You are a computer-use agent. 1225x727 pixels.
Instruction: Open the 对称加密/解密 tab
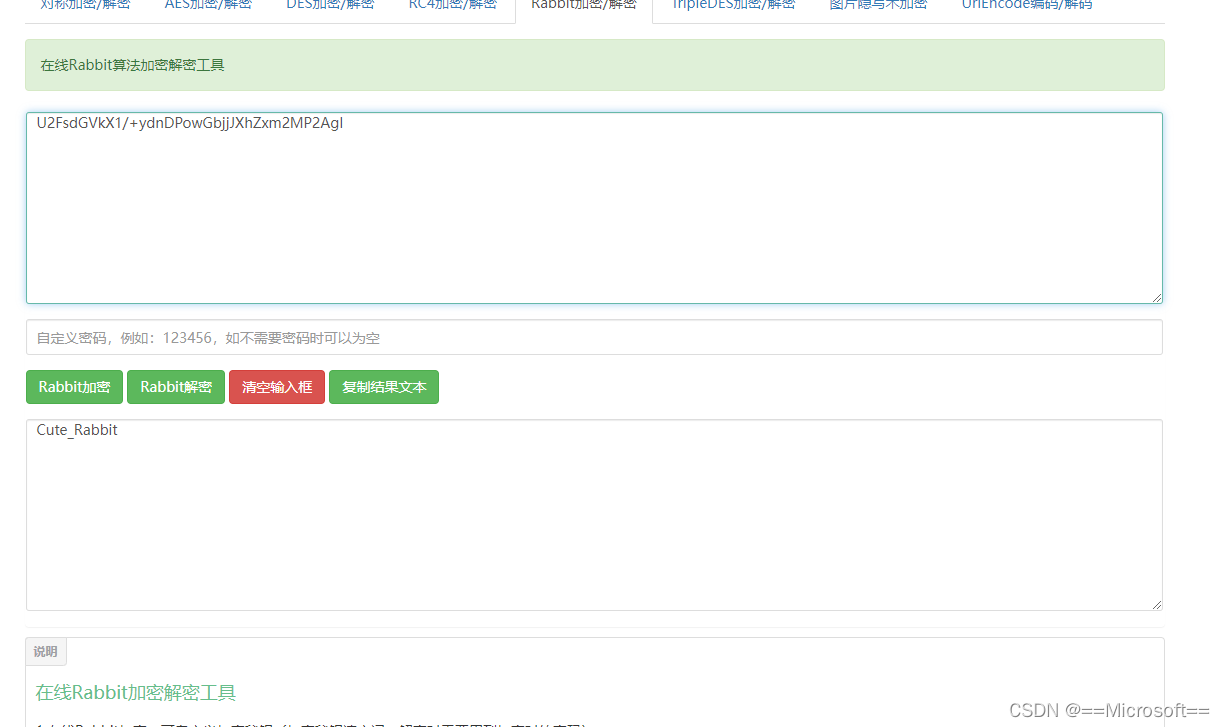tap(85, 6)
